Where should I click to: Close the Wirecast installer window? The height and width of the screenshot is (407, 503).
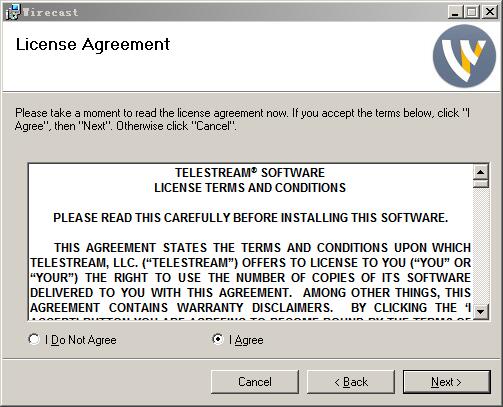(x=490, y=12)
